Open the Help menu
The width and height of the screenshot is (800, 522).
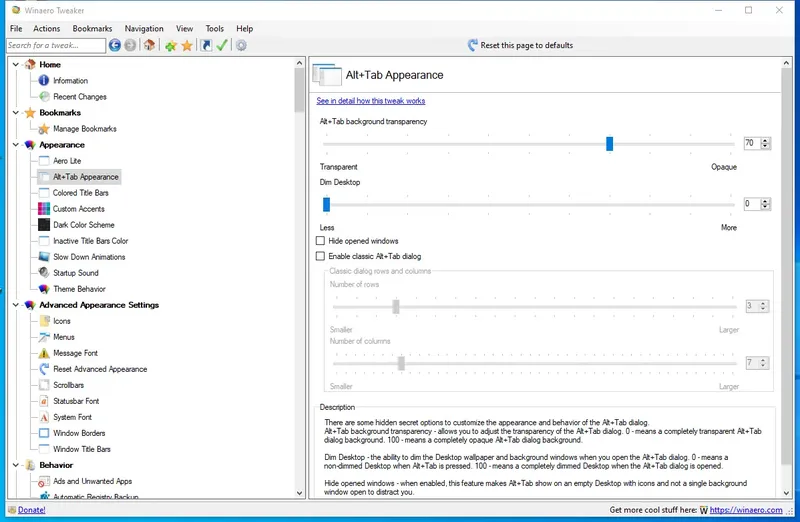point(244,29)
